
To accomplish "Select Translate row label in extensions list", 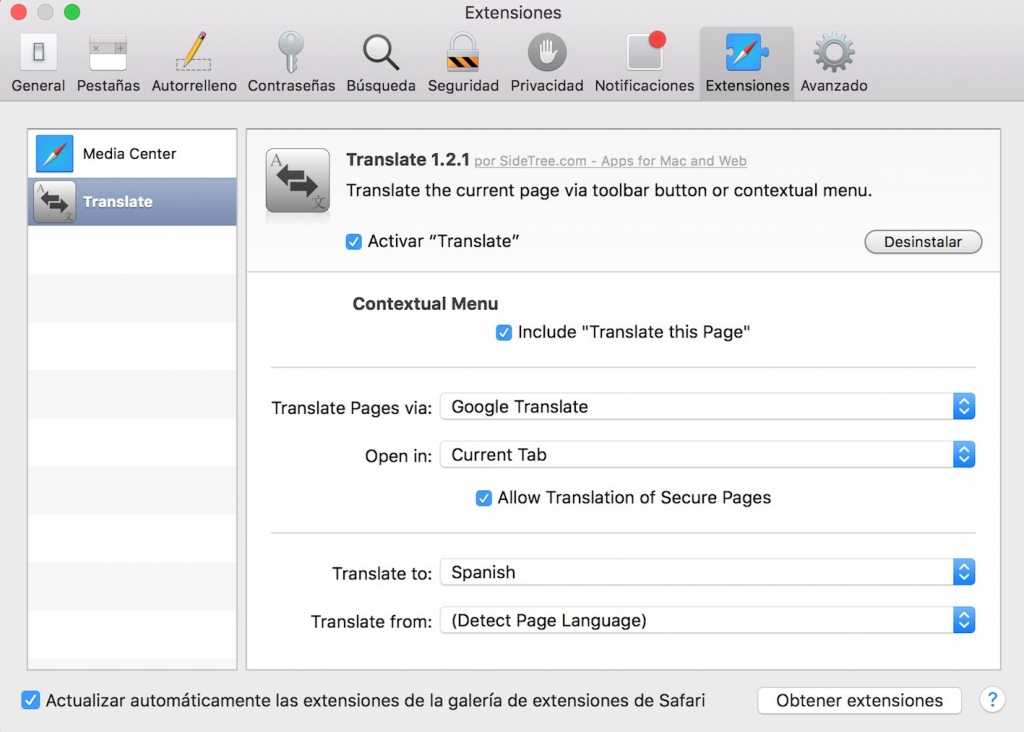I will click(118, 202).
